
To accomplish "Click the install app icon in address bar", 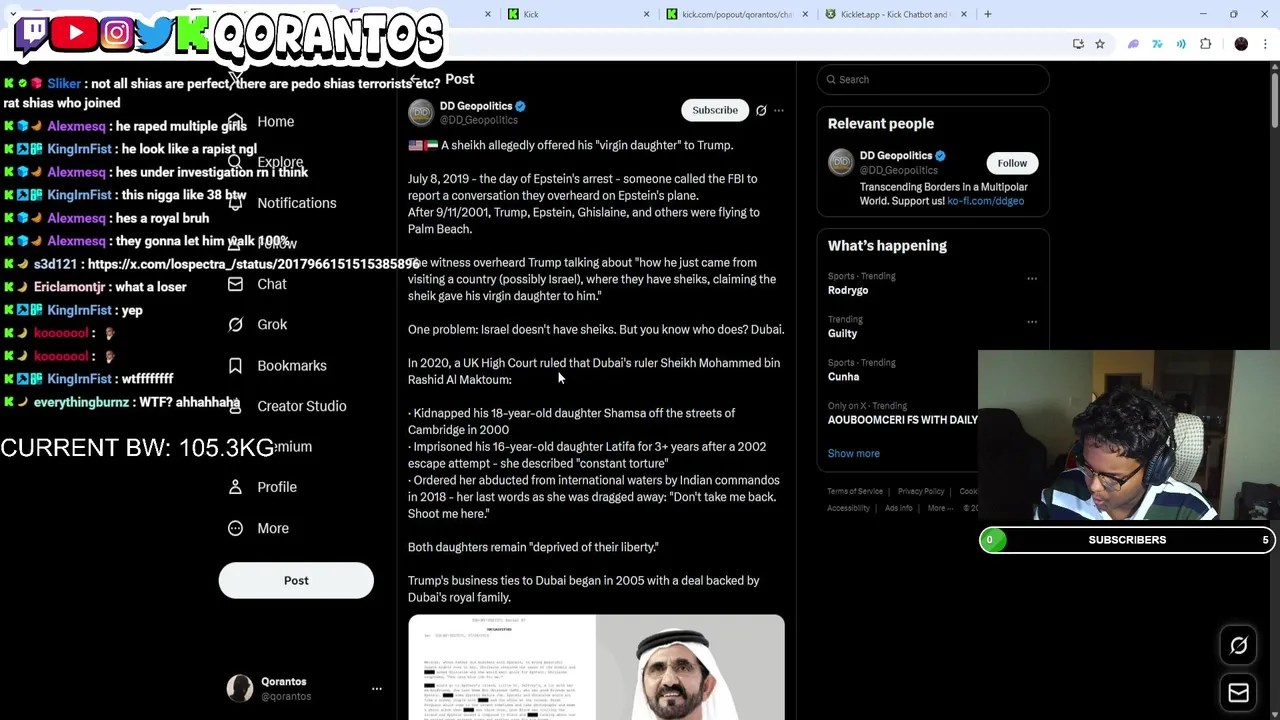I will (1078, 44).
